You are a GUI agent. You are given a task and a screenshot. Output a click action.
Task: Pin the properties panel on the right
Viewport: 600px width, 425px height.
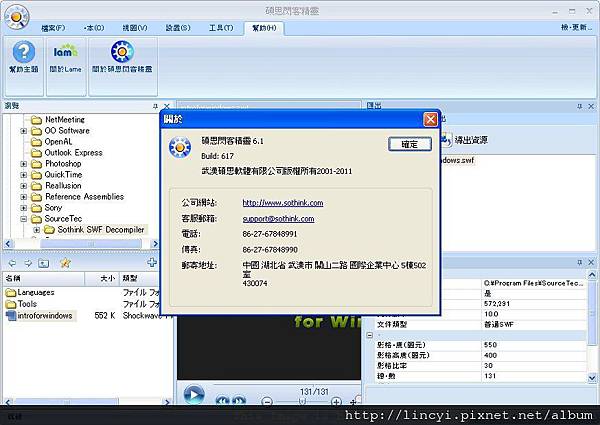pyautogui.click(x=580, y=262)
